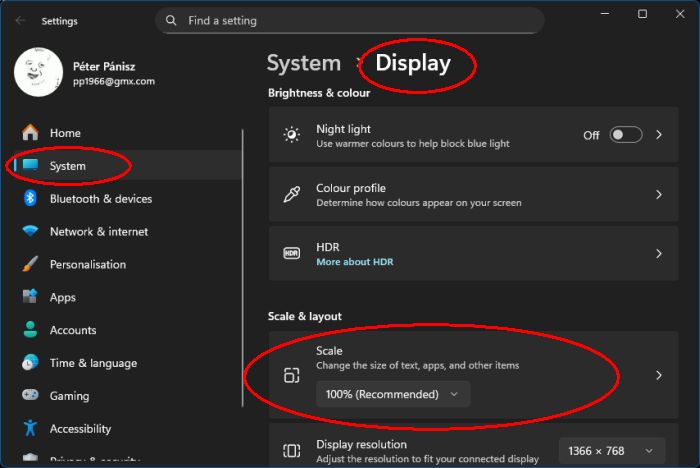
Task: Expand Night light settings chevron
Action: (659, 135)
